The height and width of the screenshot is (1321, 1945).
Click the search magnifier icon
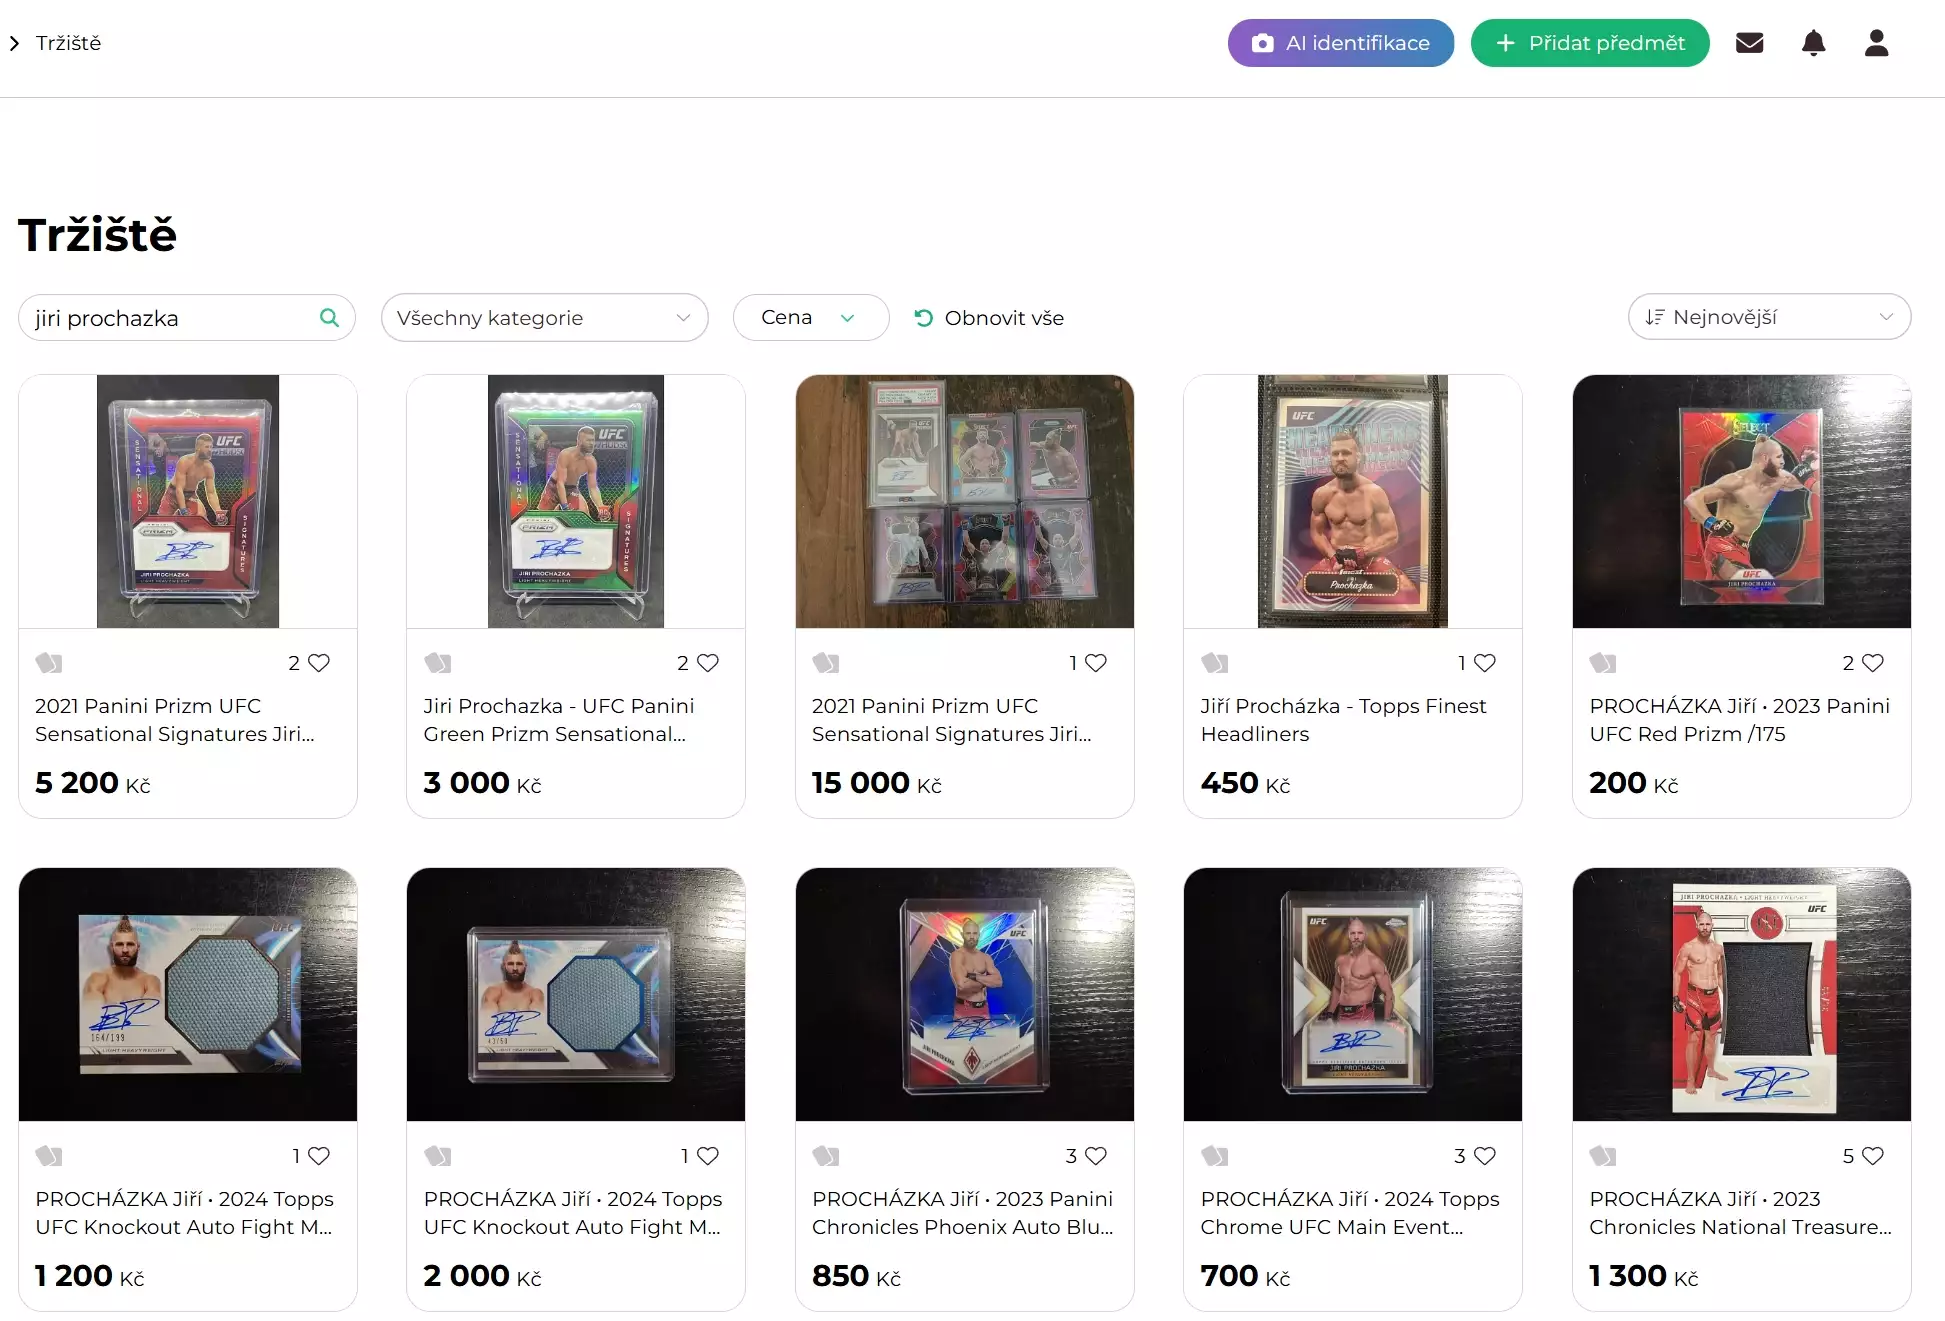pyautogui.click(x=329, y=318)
